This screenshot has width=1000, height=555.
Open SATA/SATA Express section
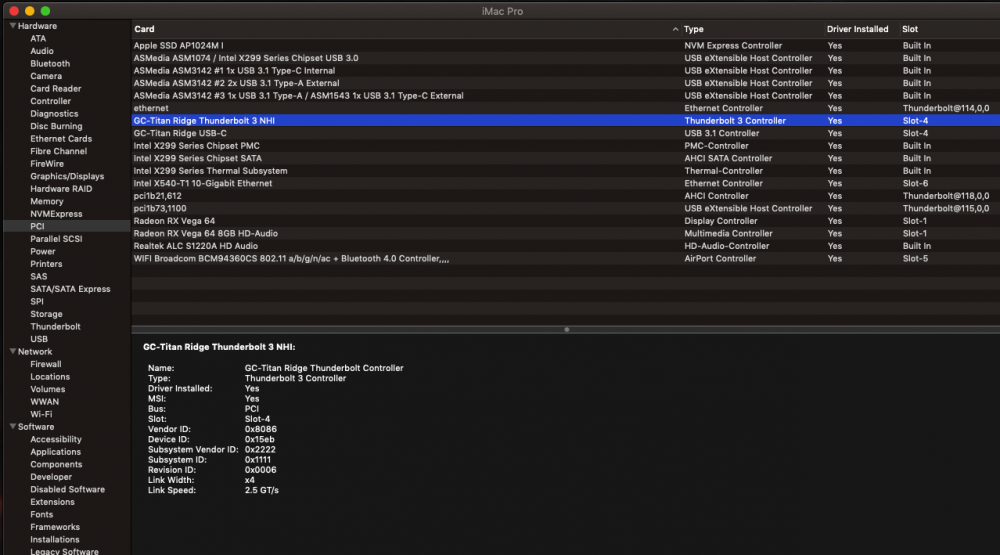coord(70,289)
